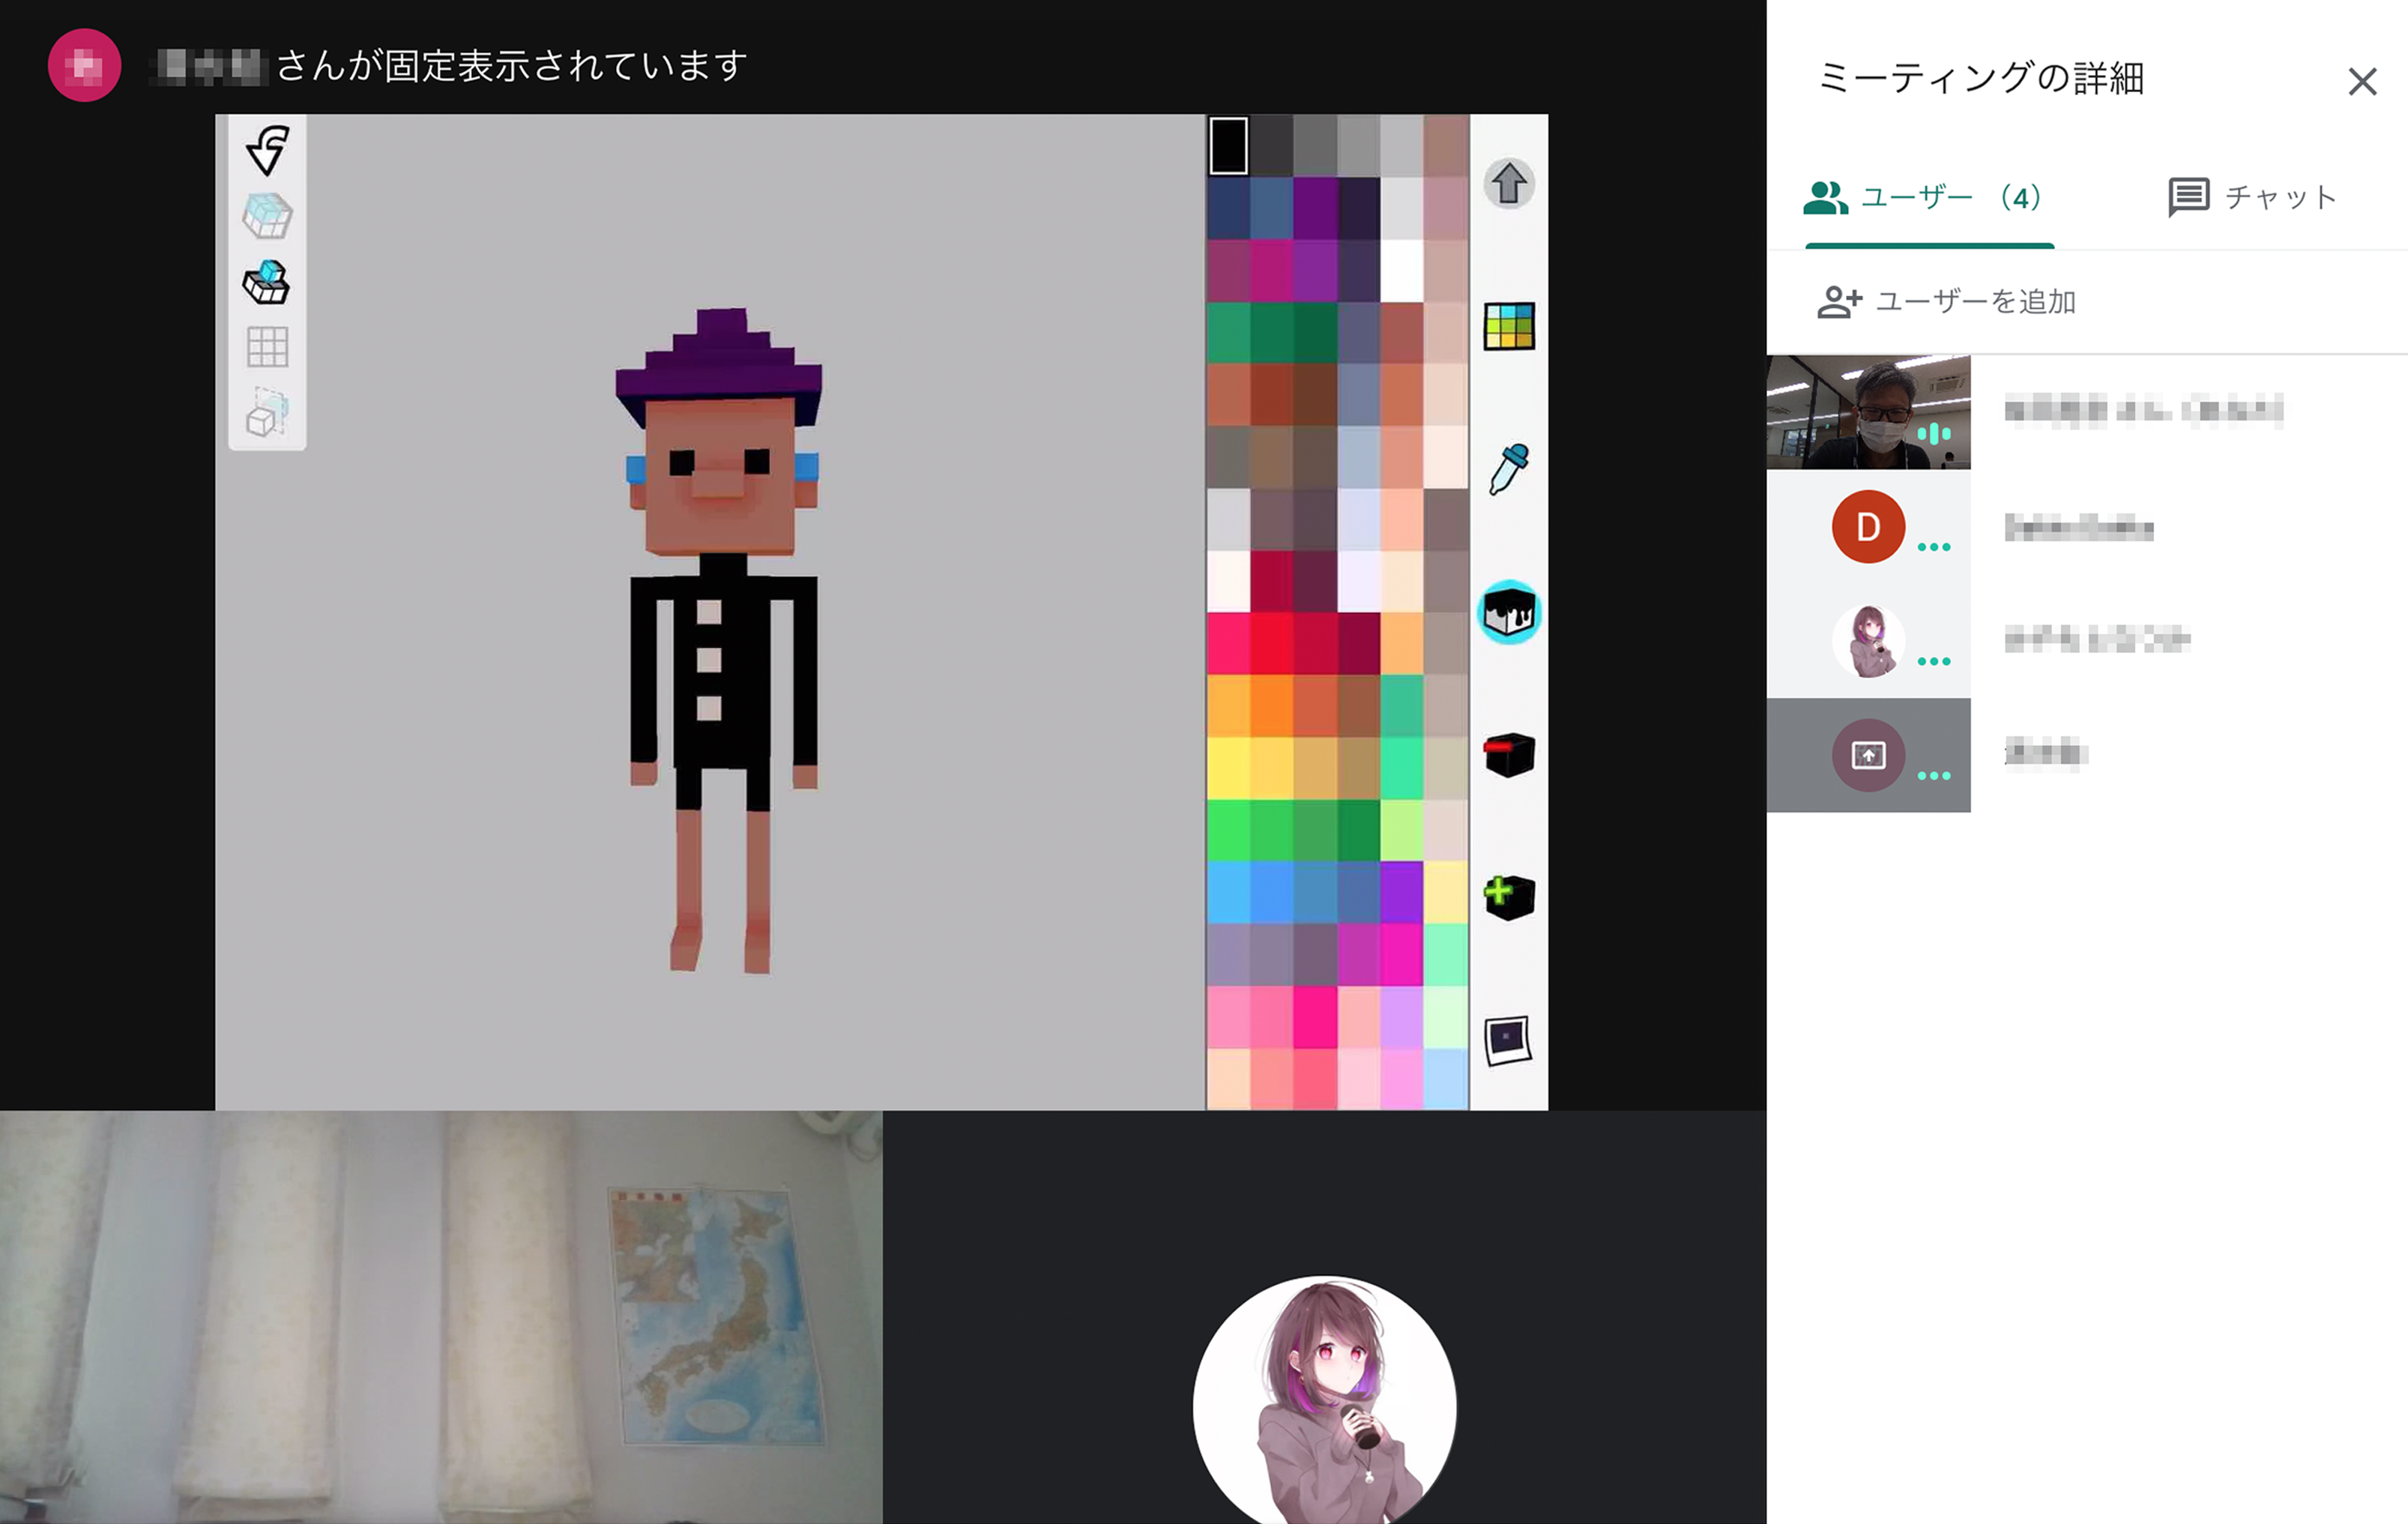
Task: Pick the black swatch in the palette
Action: tap(1228, 146)
